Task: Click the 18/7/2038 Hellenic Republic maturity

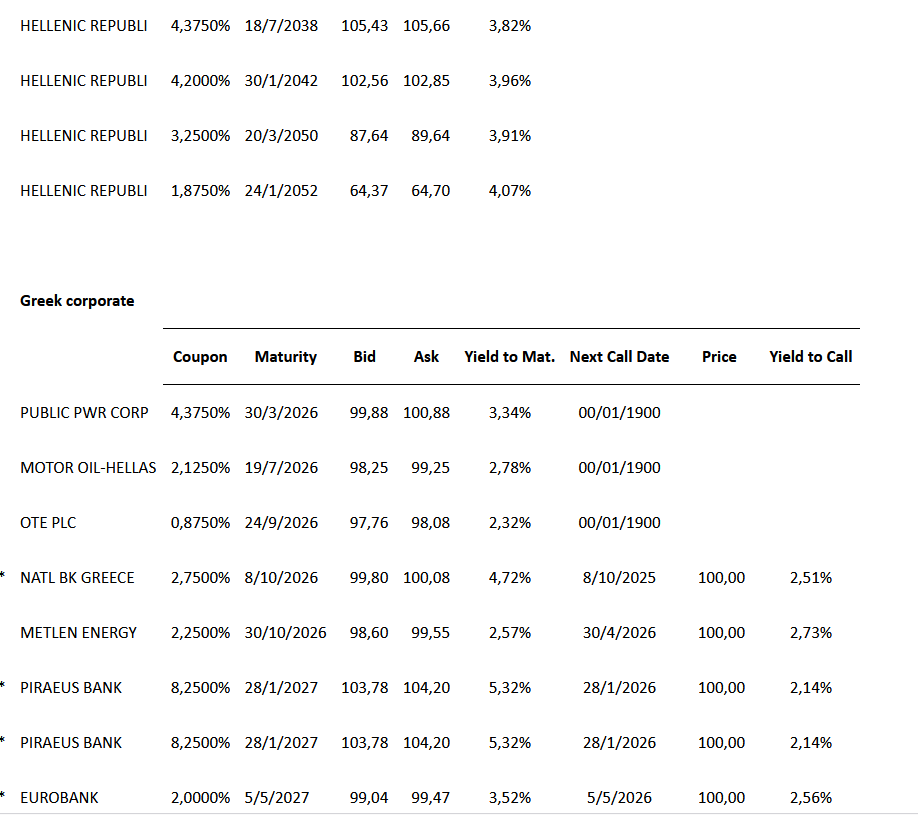Action: (281, 26)
